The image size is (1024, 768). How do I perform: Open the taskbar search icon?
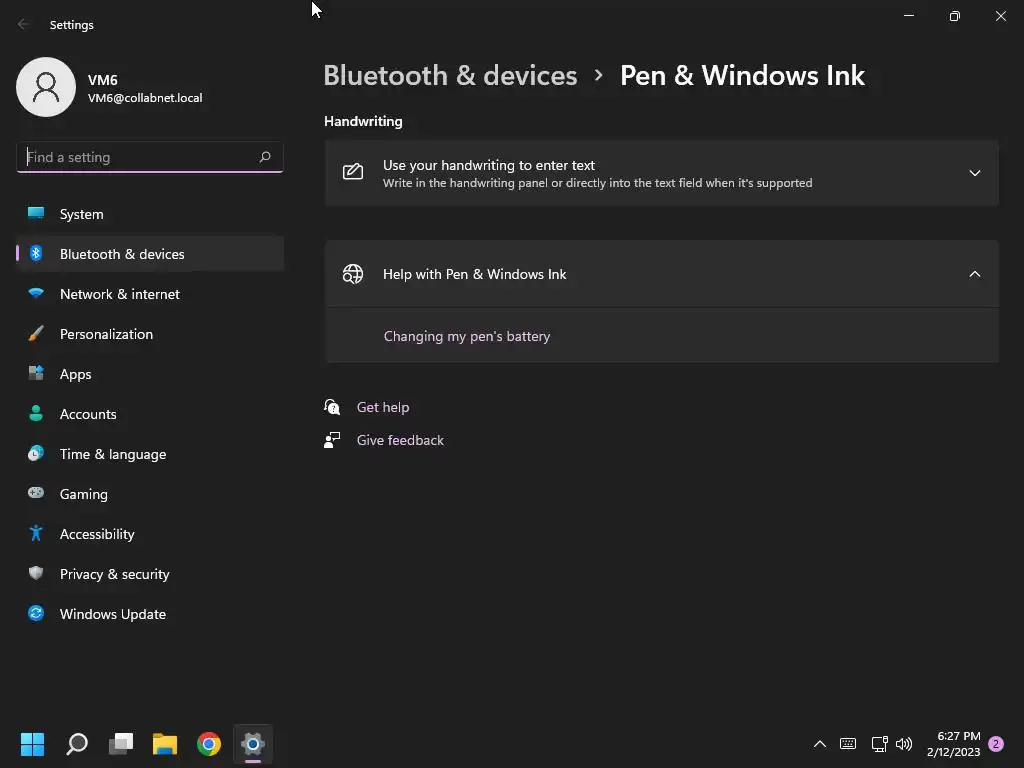[77, 743]
